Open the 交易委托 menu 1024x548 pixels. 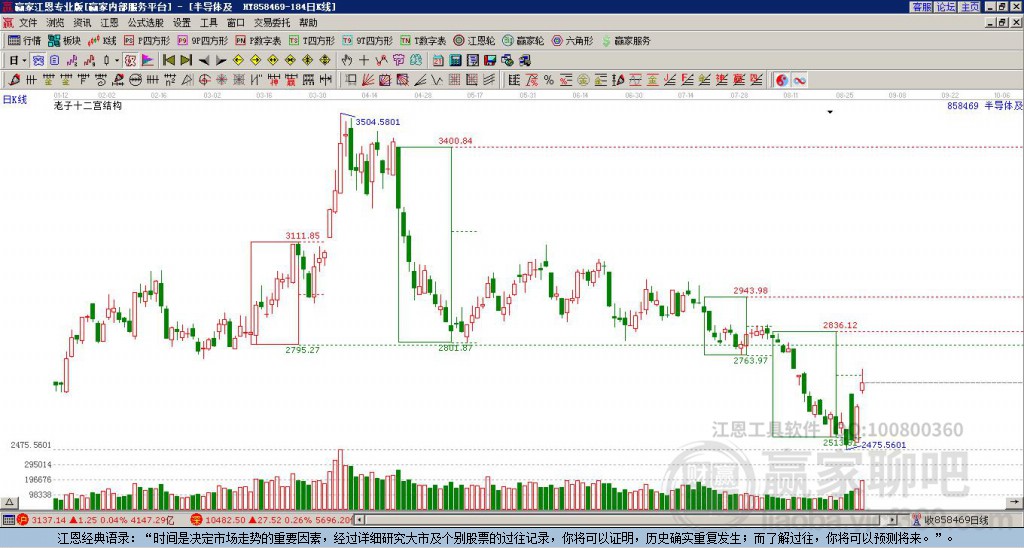tap(272, 23)
